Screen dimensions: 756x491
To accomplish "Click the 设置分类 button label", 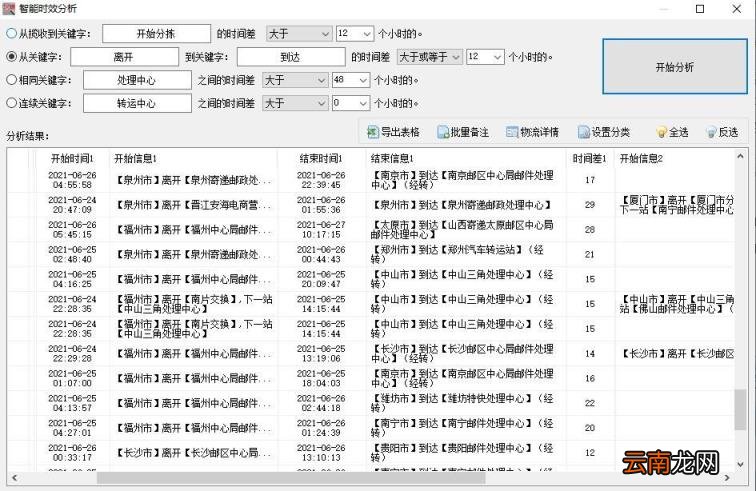I will [x=610, y=132].
